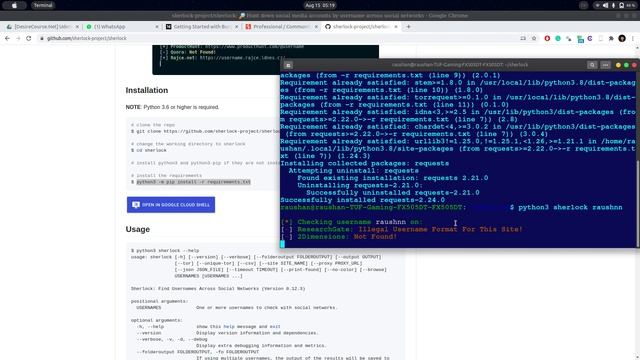Click the NOTE Python 3.6 required text
The width and height of the screenshot is (640, 360).
[x=172, y=107]
